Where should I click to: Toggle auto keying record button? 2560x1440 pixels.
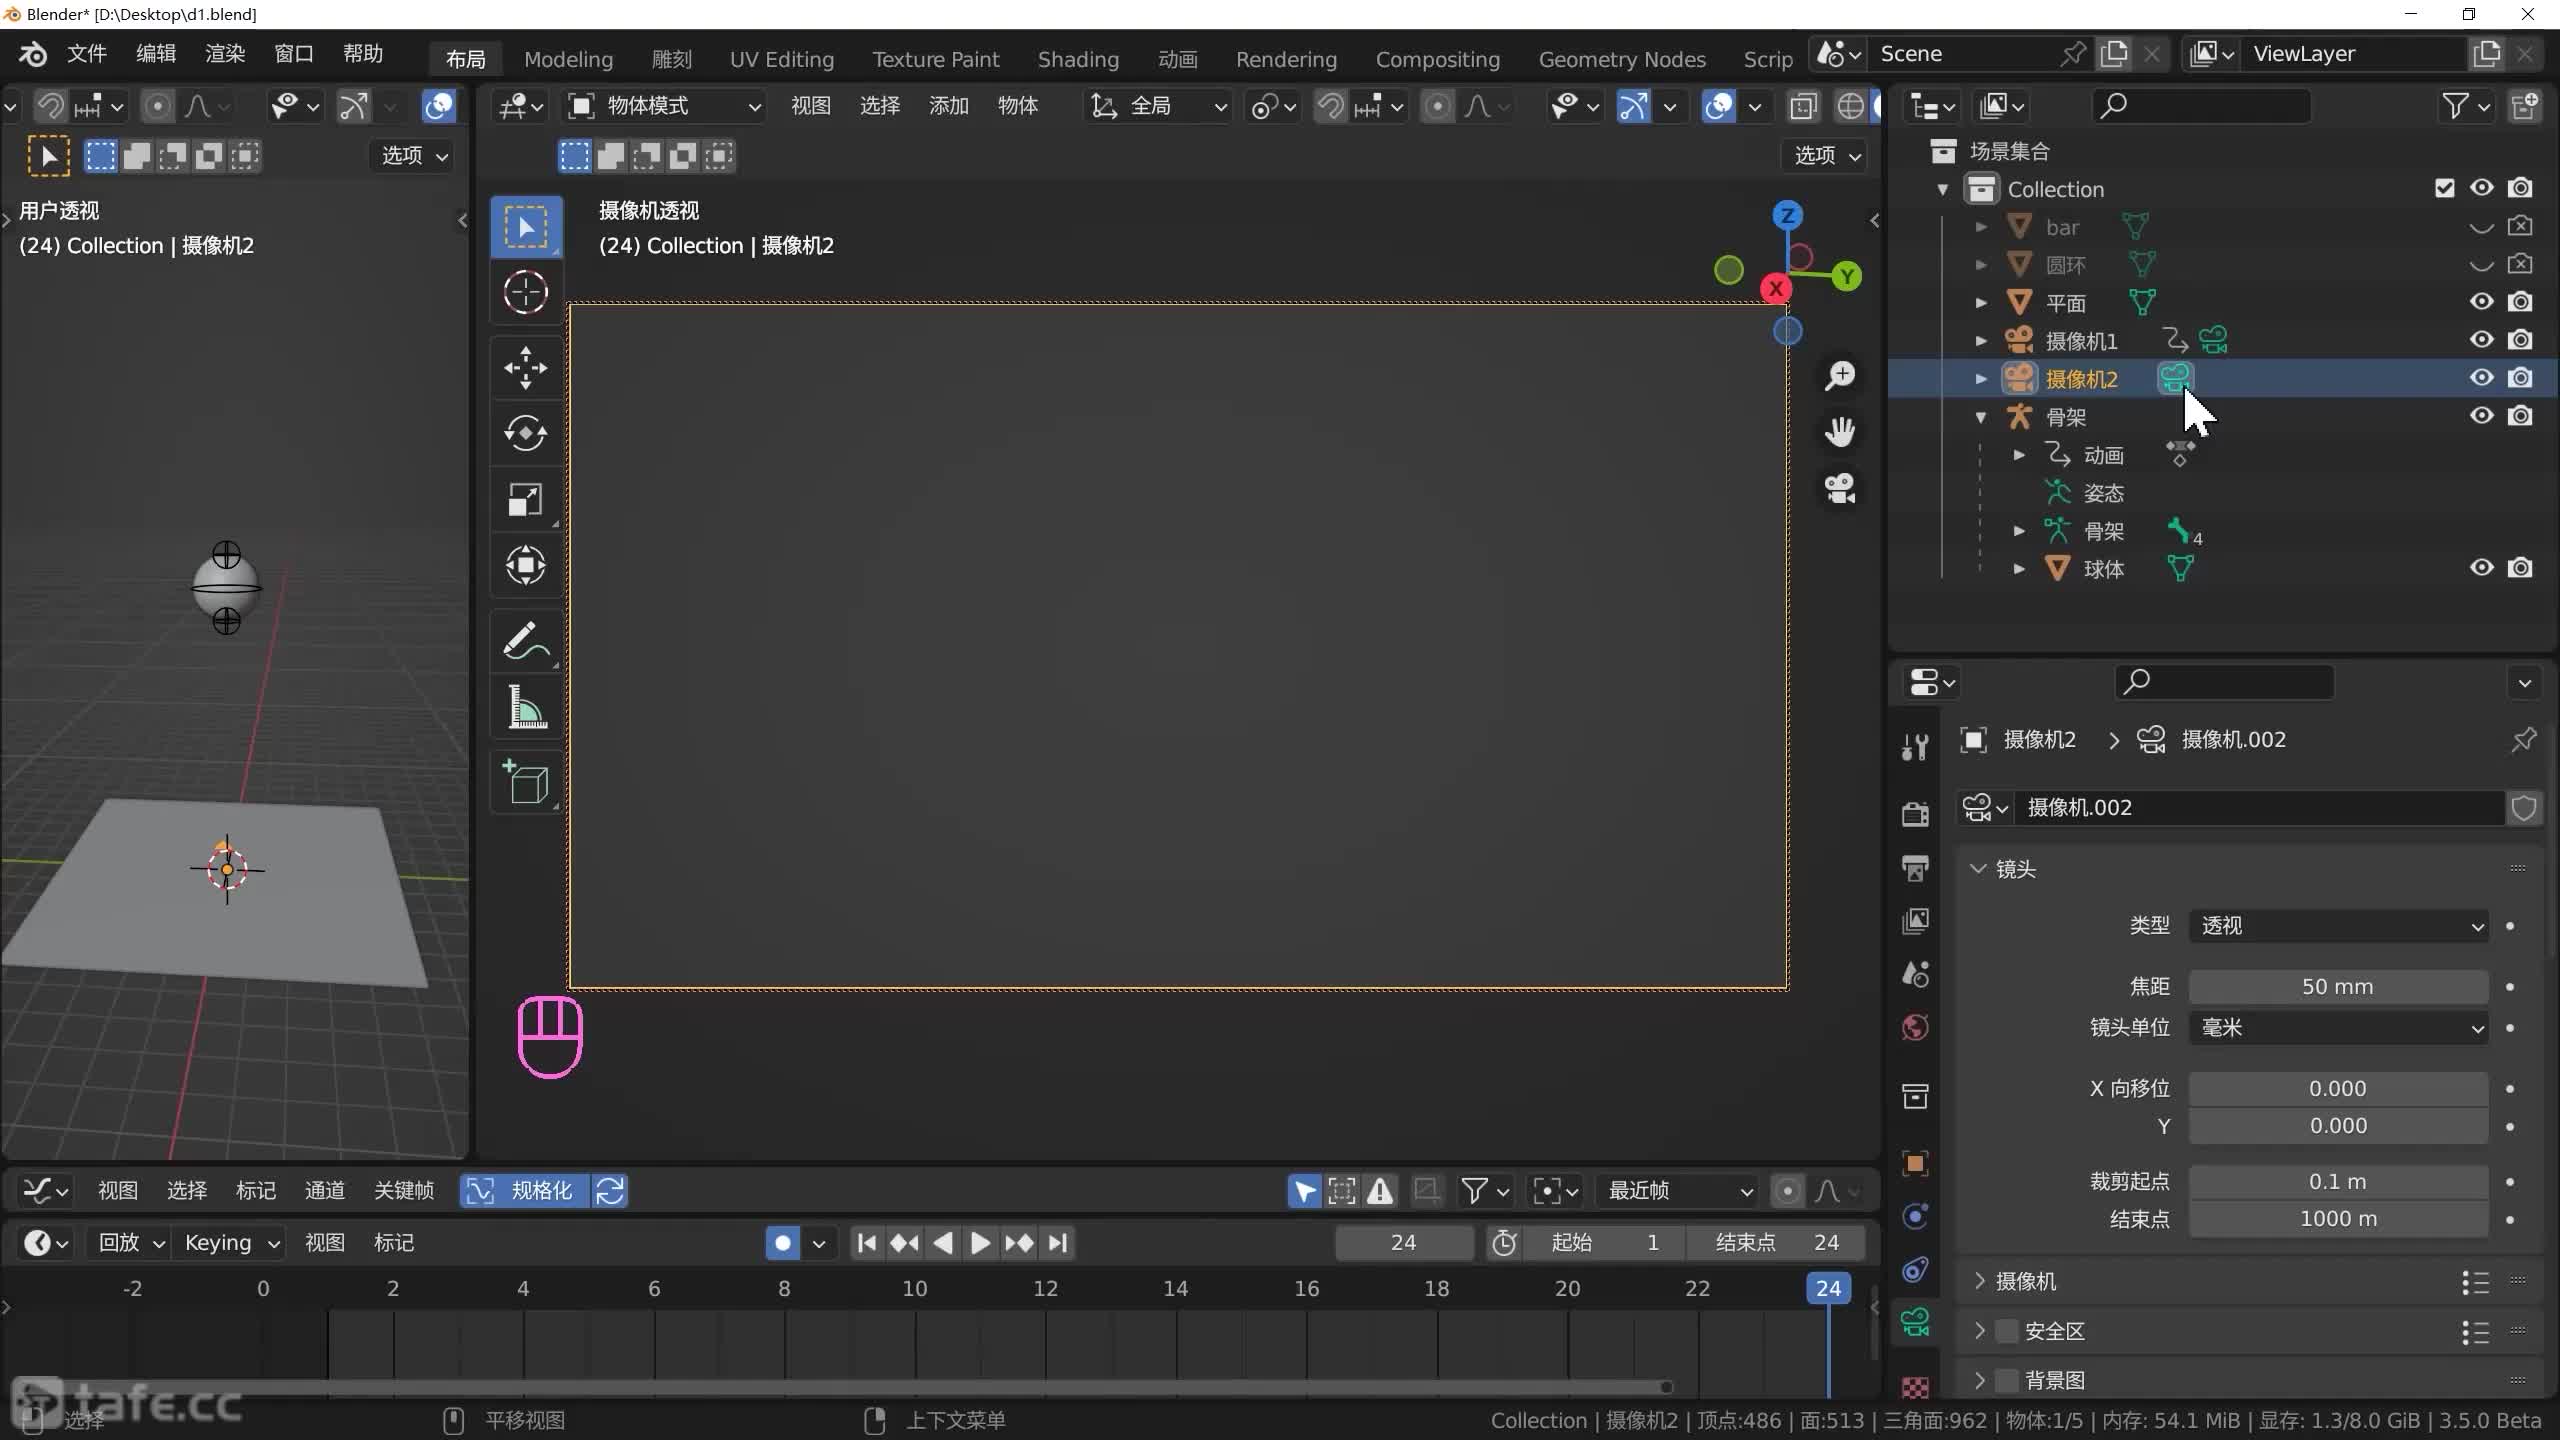783,1243
